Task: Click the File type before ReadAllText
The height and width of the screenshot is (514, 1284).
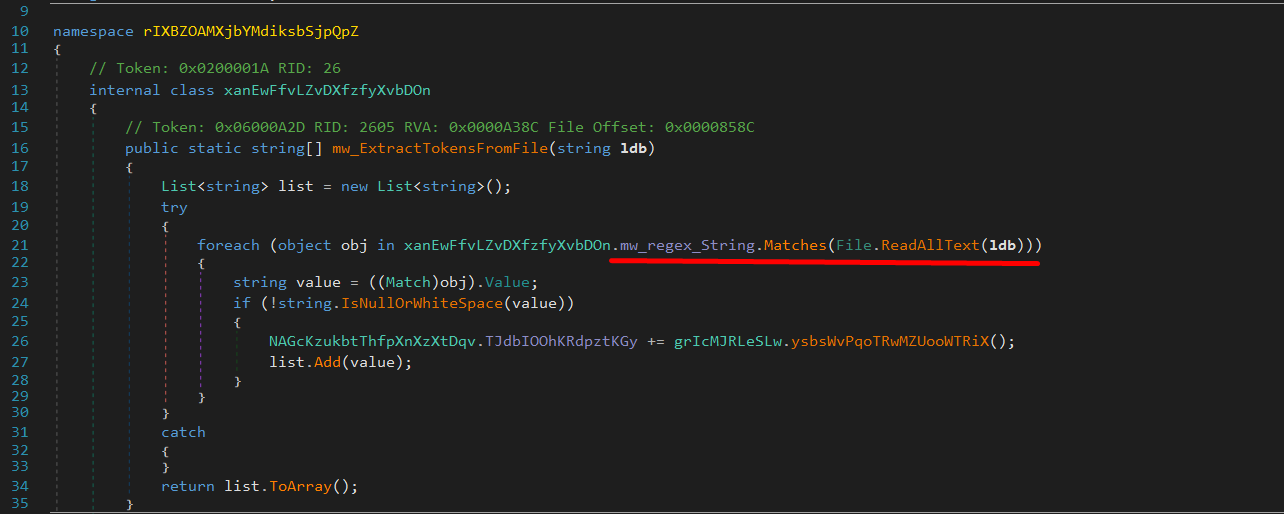Action: [853, 245]
